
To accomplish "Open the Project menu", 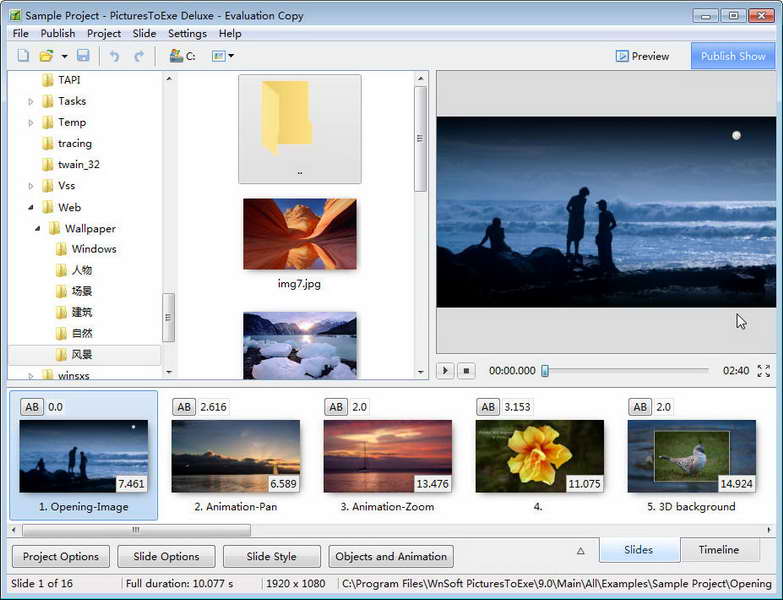I will click(104, 33).
